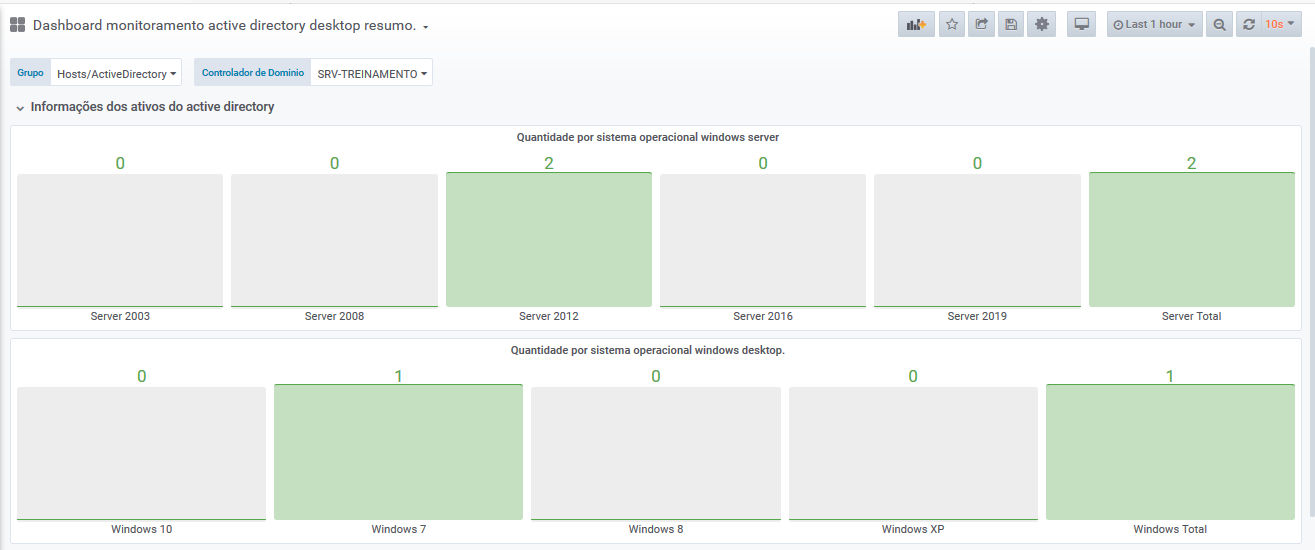This screenshot has height=550, width=1315.
Task: Open the SRV-TREINAMENTO domain controller dropdown
Action: (372, 73)
